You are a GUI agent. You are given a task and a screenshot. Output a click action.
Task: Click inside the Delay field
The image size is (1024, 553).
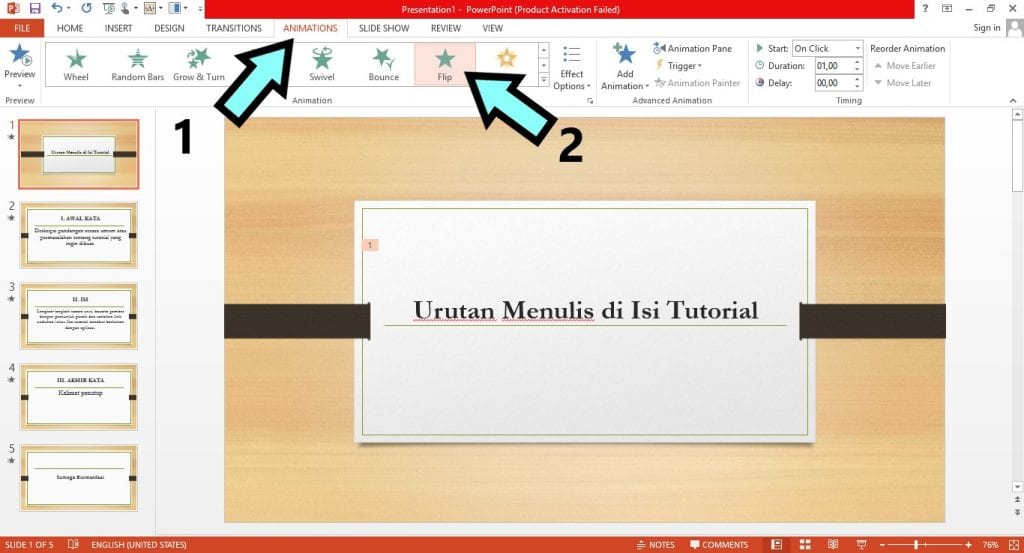click(x=833, y=83)
